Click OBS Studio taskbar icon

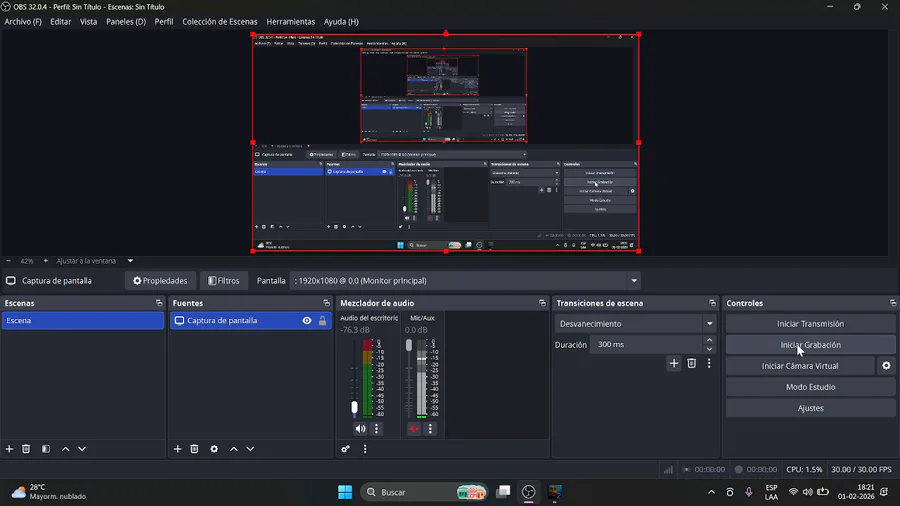coord(529,492)
